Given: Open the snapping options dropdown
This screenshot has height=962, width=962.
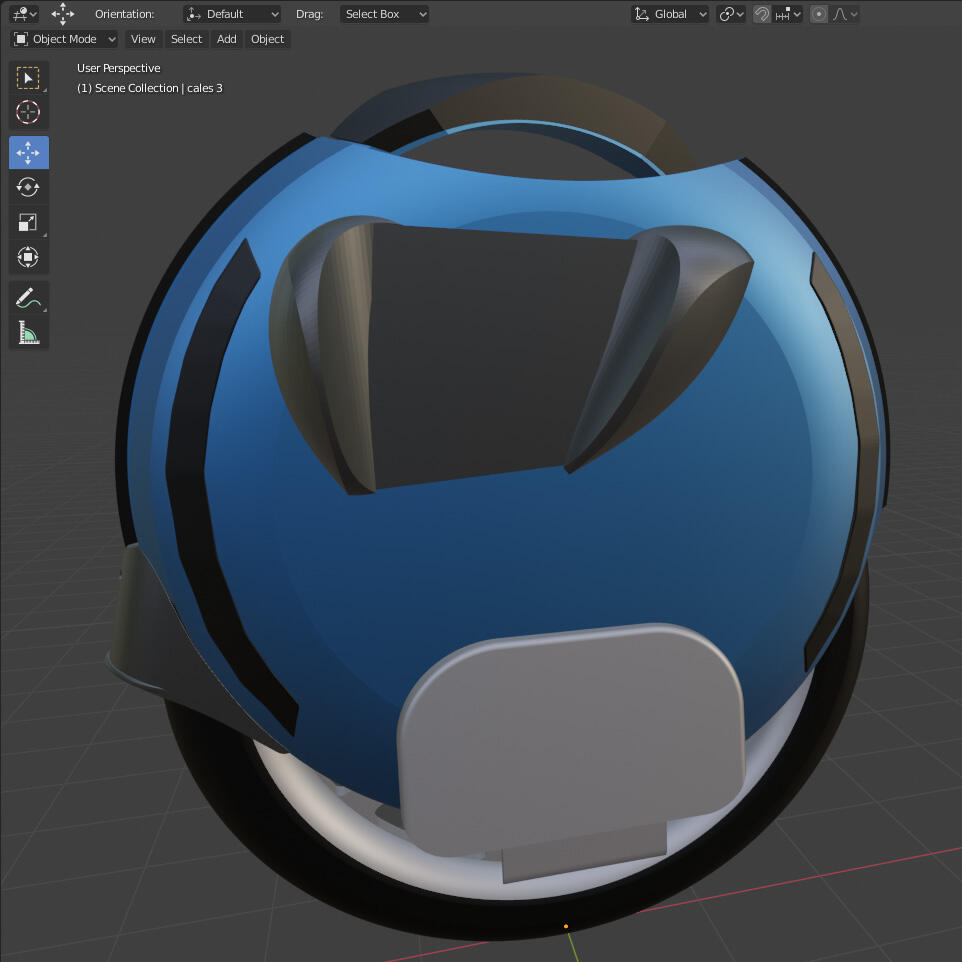Looking at the screenshot, I should (788, 14).
